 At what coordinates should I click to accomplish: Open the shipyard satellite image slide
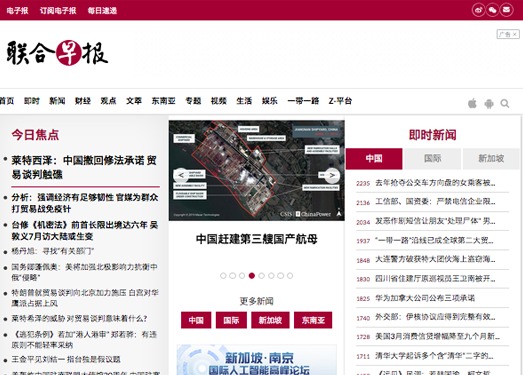coord(256,170)
